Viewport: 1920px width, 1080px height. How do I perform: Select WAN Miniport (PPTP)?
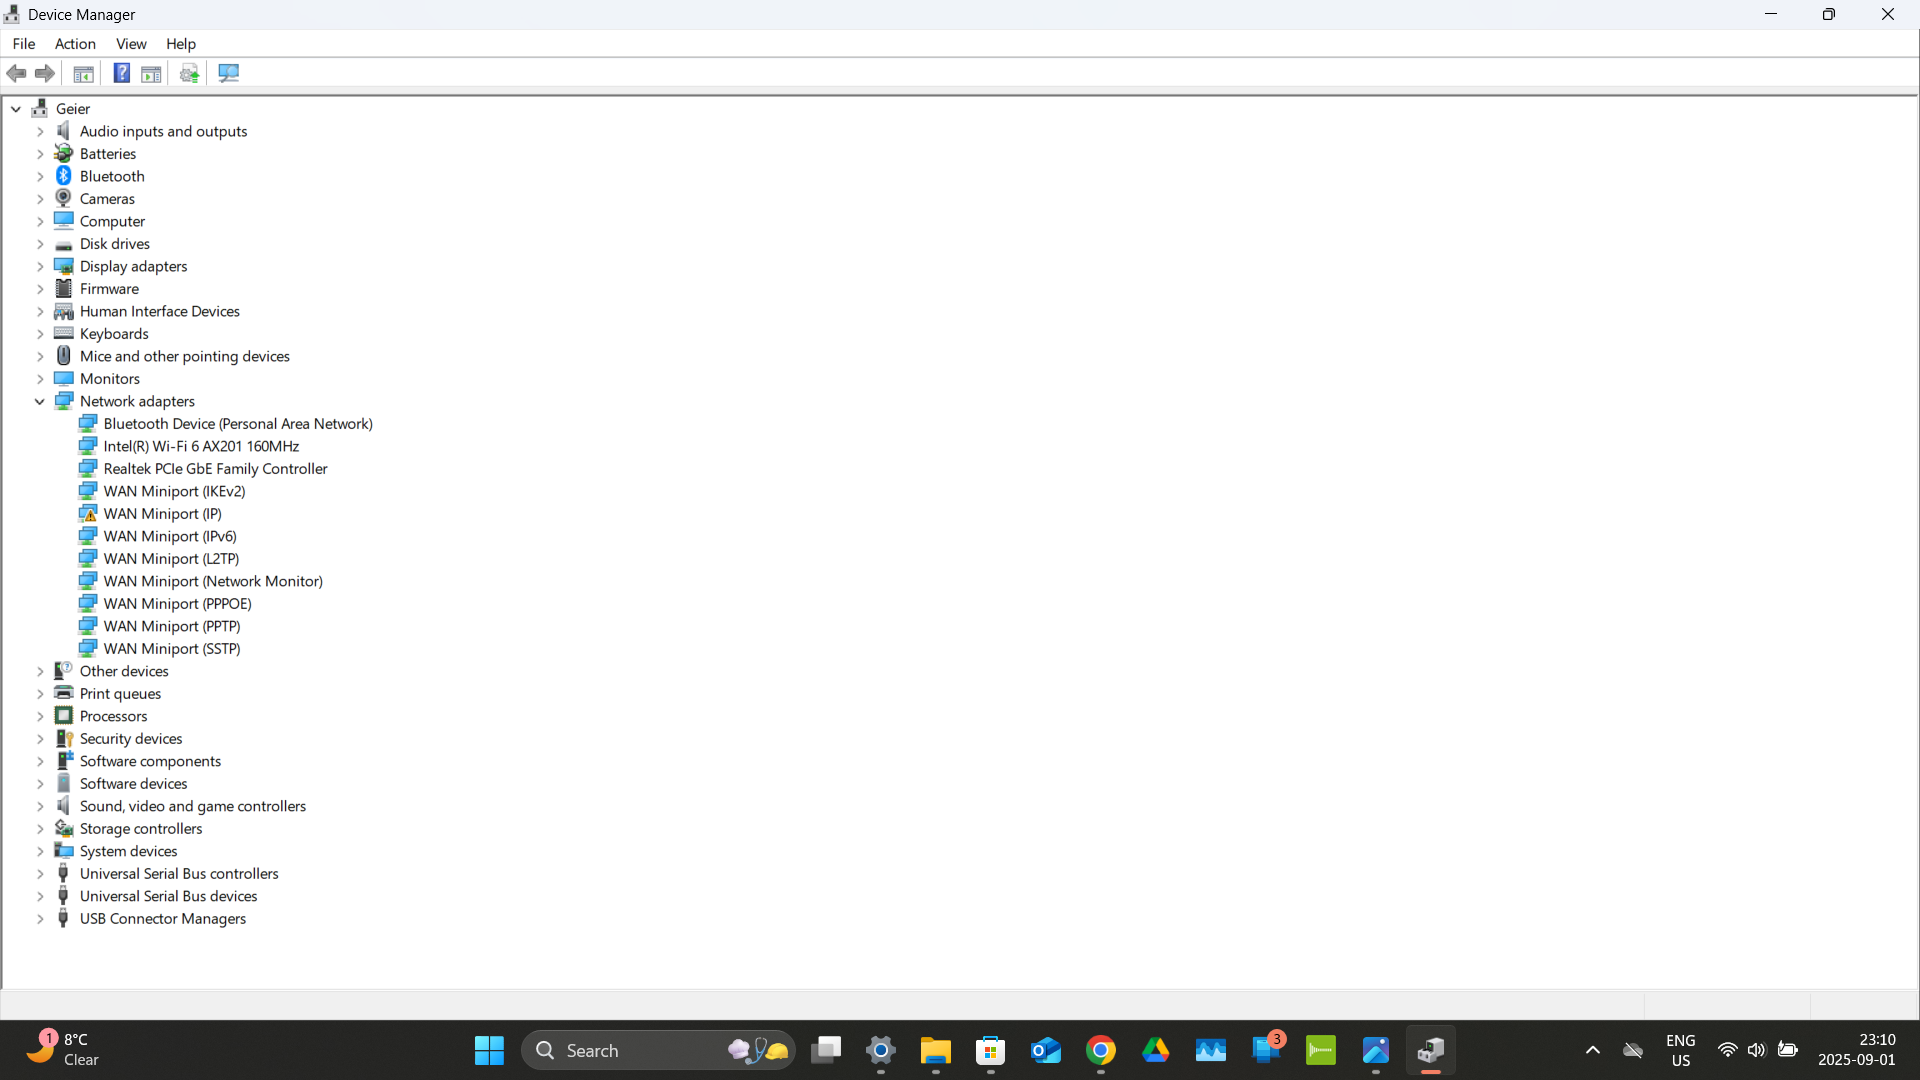[172, 626]
